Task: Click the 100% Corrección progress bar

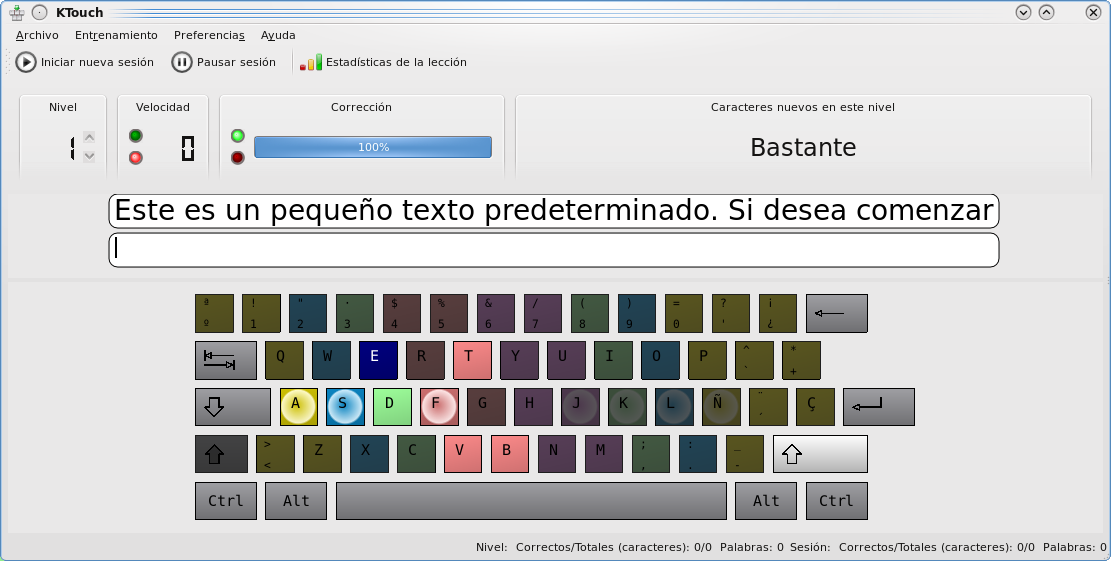Action: pos(373,147)
